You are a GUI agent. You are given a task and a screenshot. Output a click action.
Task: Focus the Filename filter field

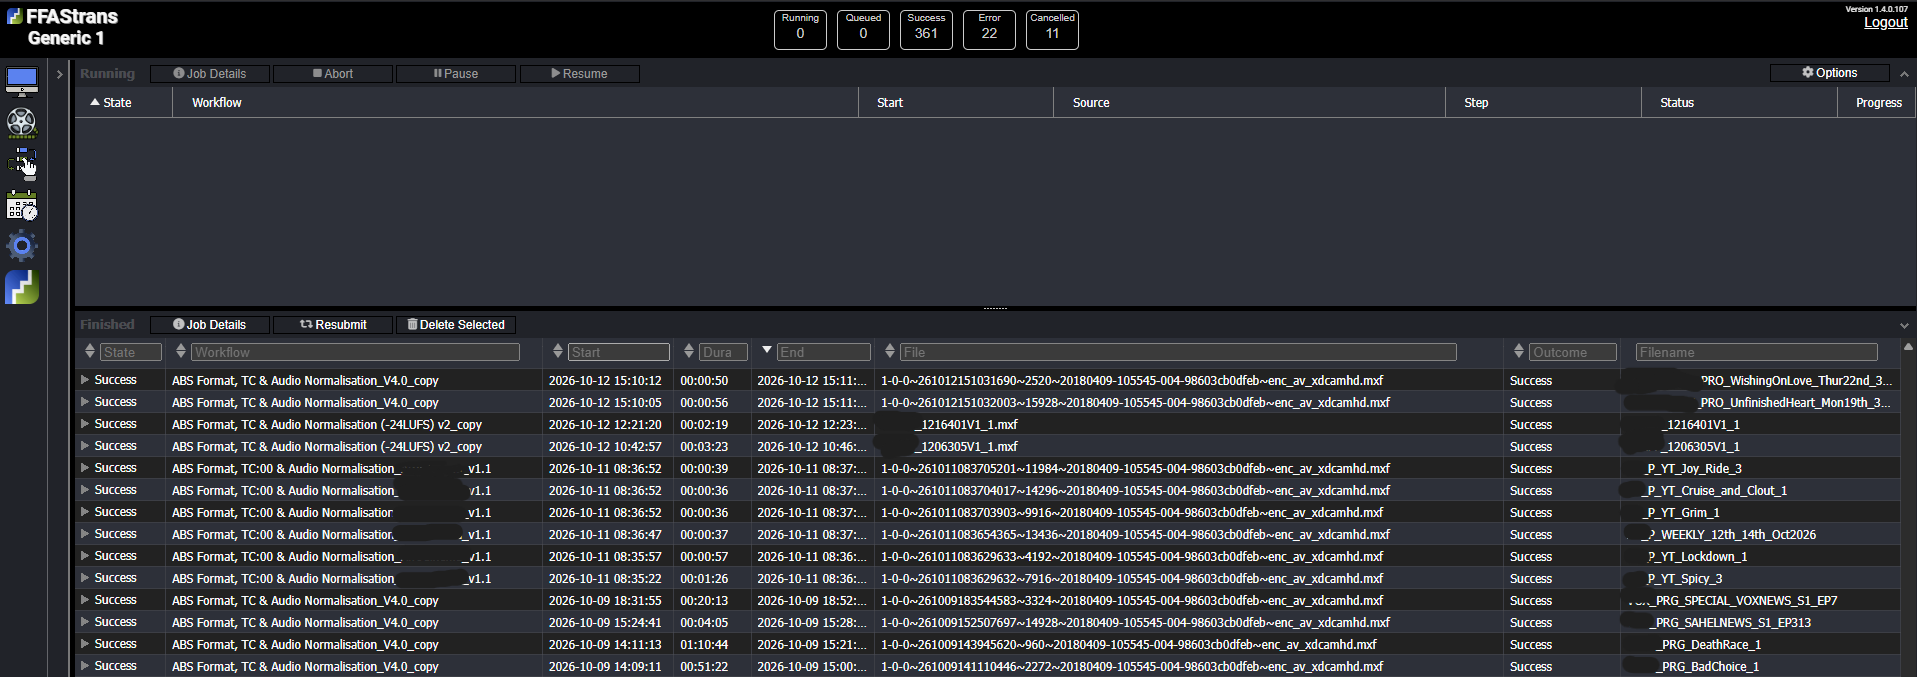1756,352
